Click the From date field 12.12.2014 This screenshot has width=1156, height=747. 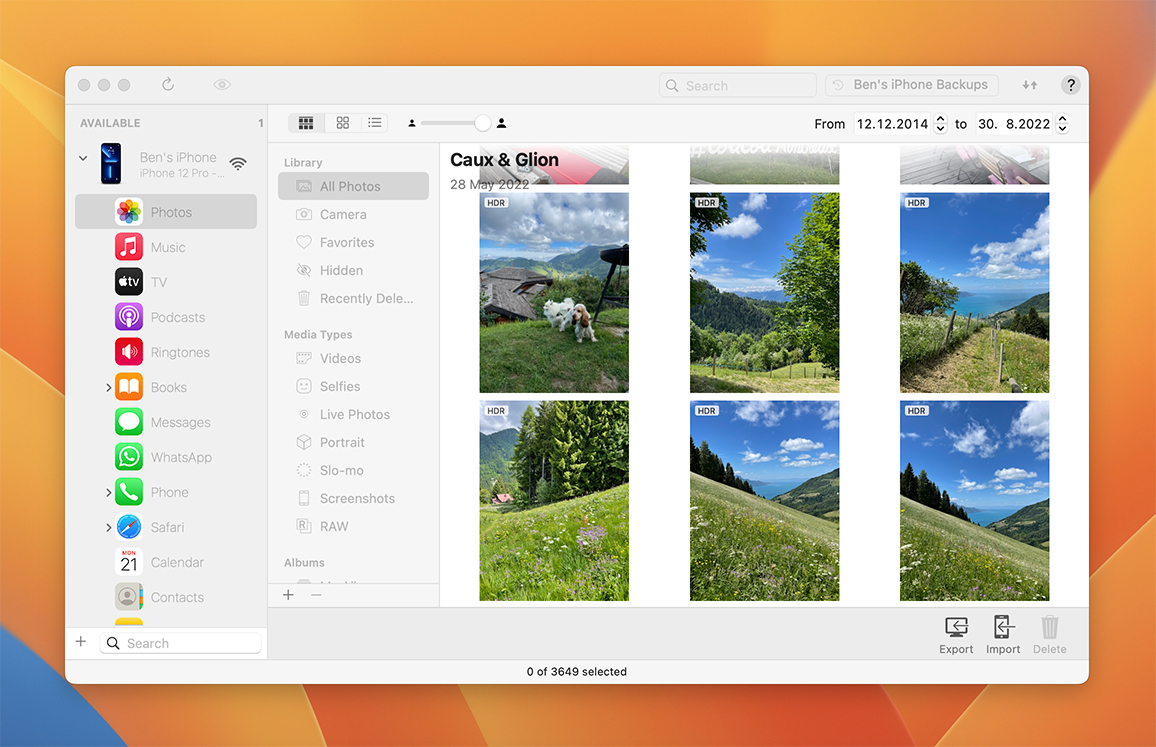(893, 124)
